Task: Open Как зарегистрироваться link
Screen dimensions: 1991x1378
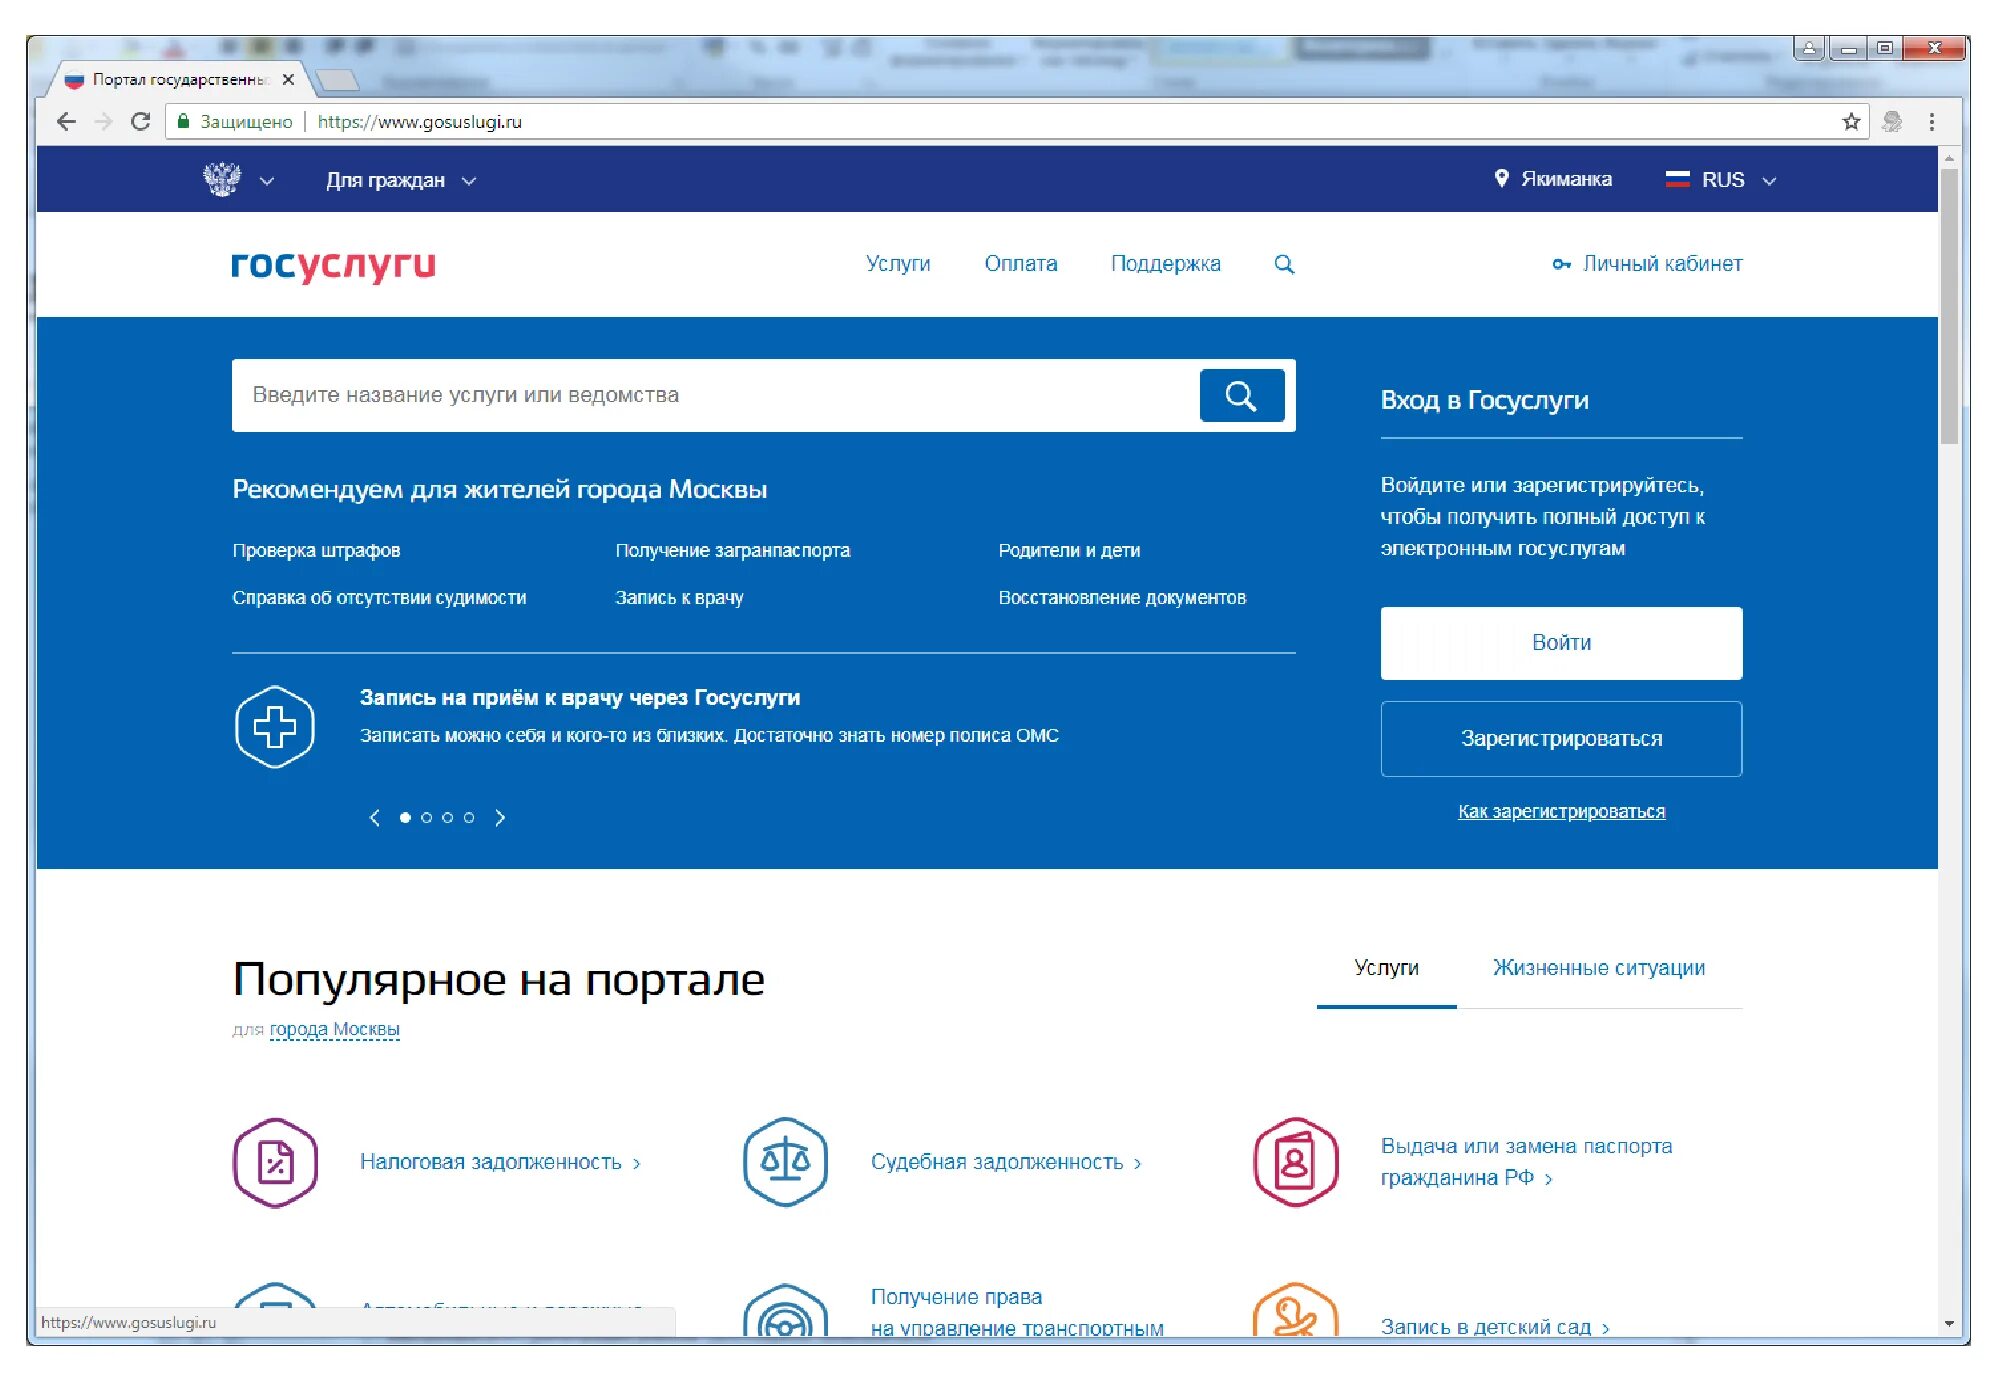Action: click(1561, 811)
